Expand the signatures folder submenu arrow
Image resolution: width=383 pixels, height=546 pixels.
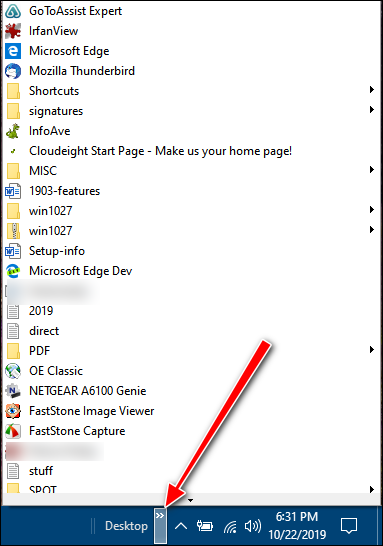tap(372, 110)
